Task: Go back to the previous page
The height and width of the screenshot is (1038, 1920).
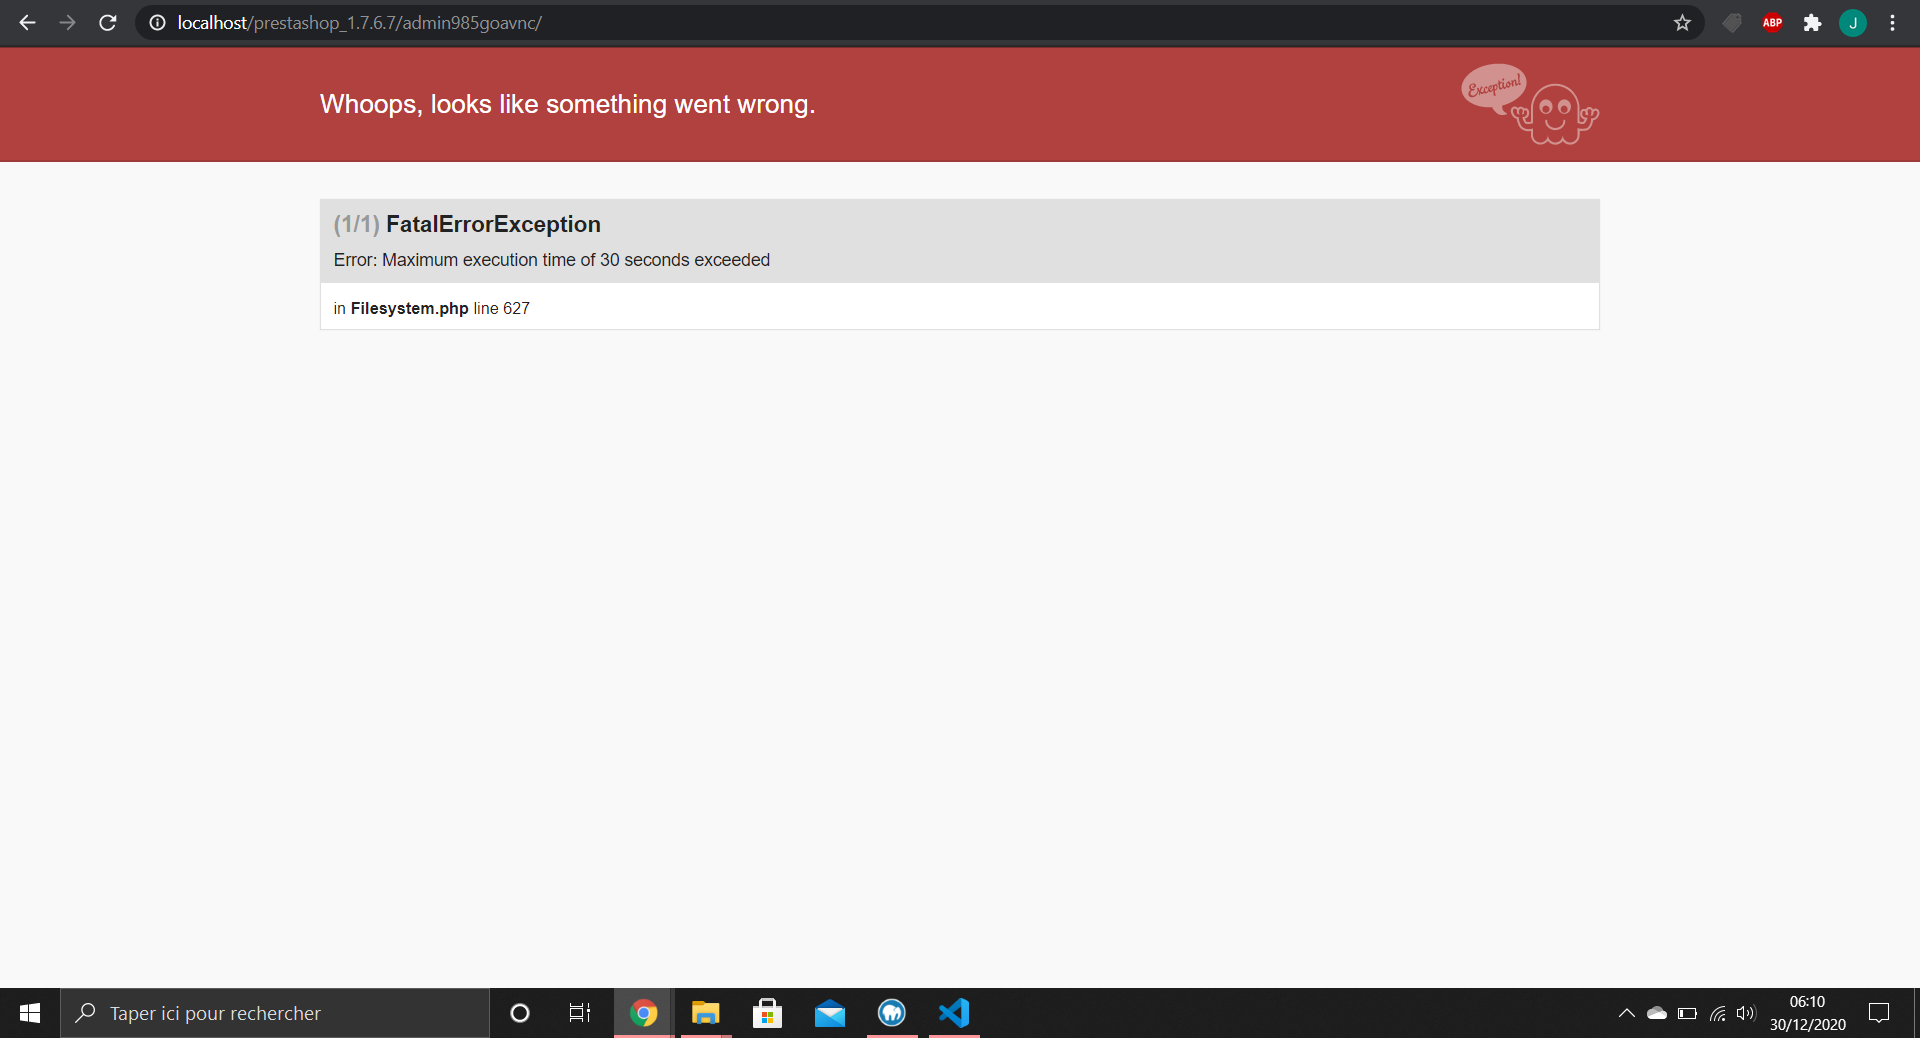Action: [27, 22]
